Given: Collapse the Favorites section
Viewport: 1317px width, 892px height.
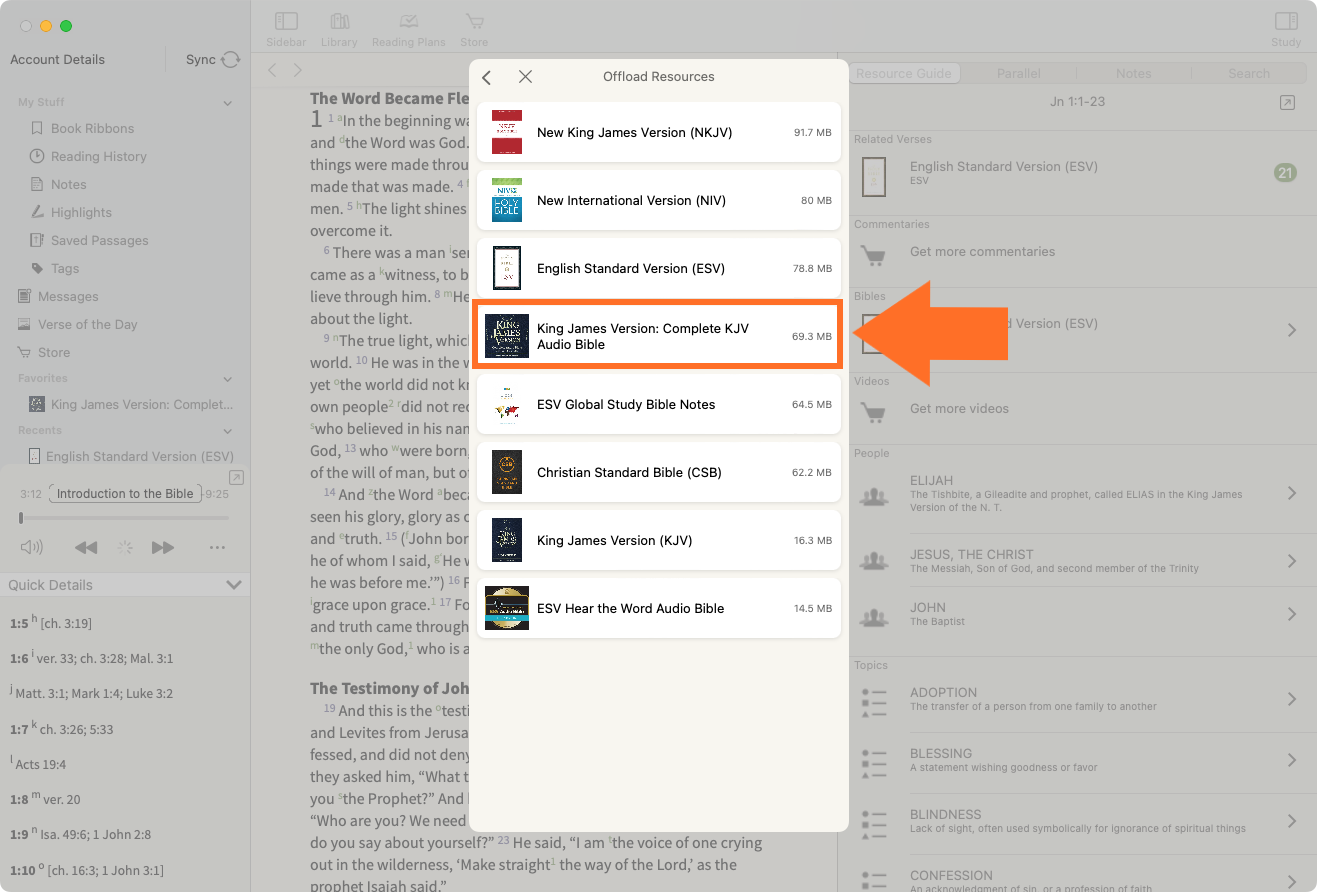Looking at the screenshot, I should coord(228,379).
